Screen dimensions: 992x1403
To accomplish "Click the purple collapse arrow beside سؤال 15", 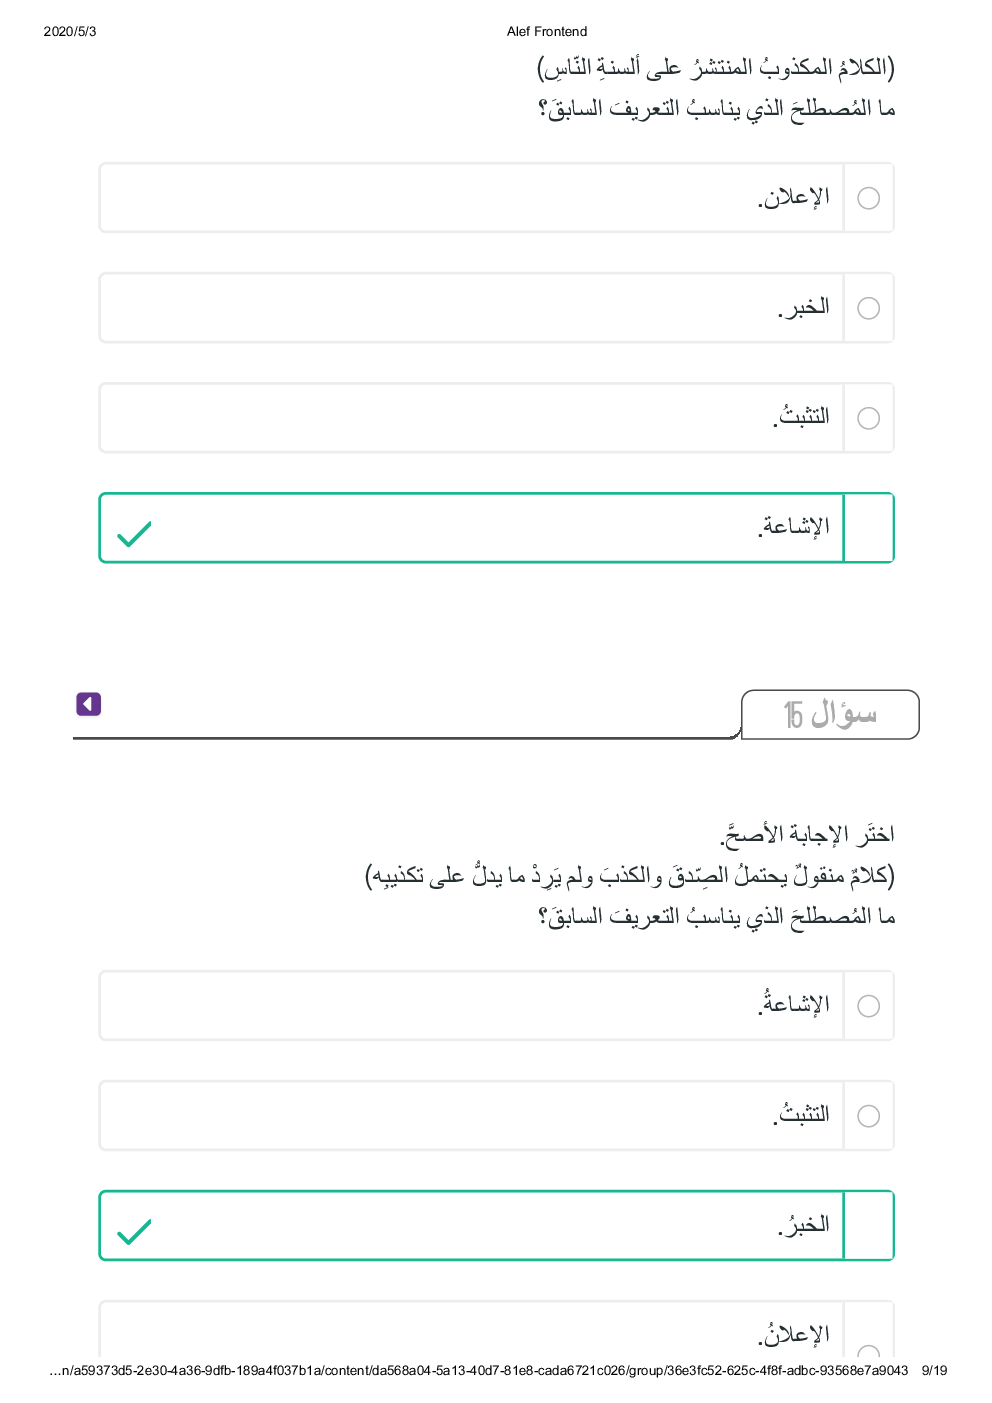I will coord(89,704).
